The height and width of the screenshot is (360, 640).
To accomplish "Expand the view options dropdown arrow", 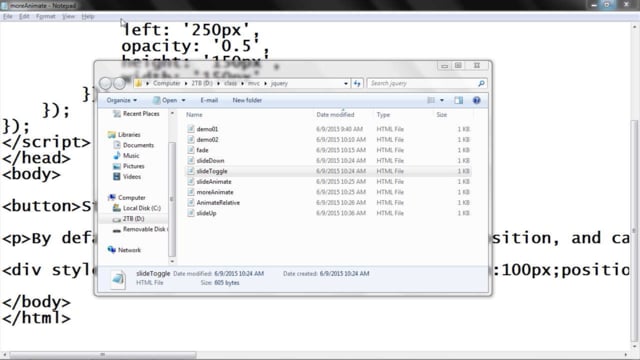I will [x=442, y=100].
